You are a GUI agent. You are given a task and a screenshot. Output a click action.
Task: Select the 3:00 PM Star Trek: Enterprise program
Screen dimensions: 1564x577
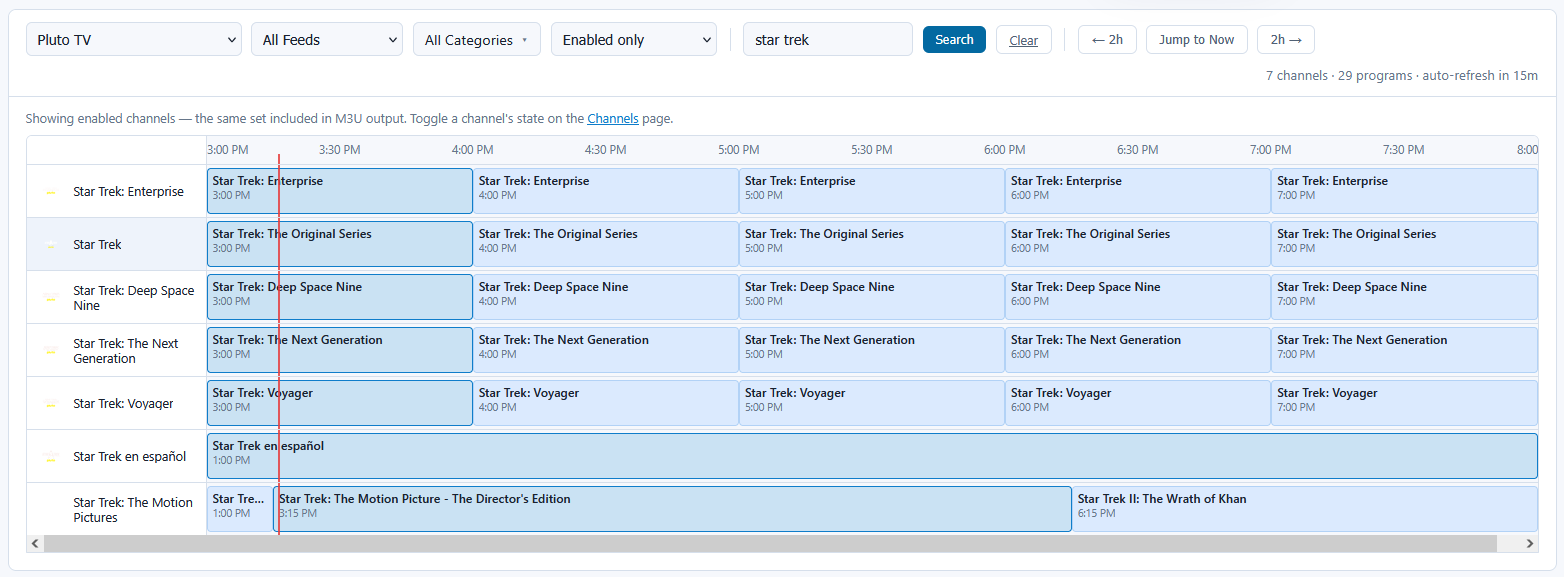click(340, 191)
